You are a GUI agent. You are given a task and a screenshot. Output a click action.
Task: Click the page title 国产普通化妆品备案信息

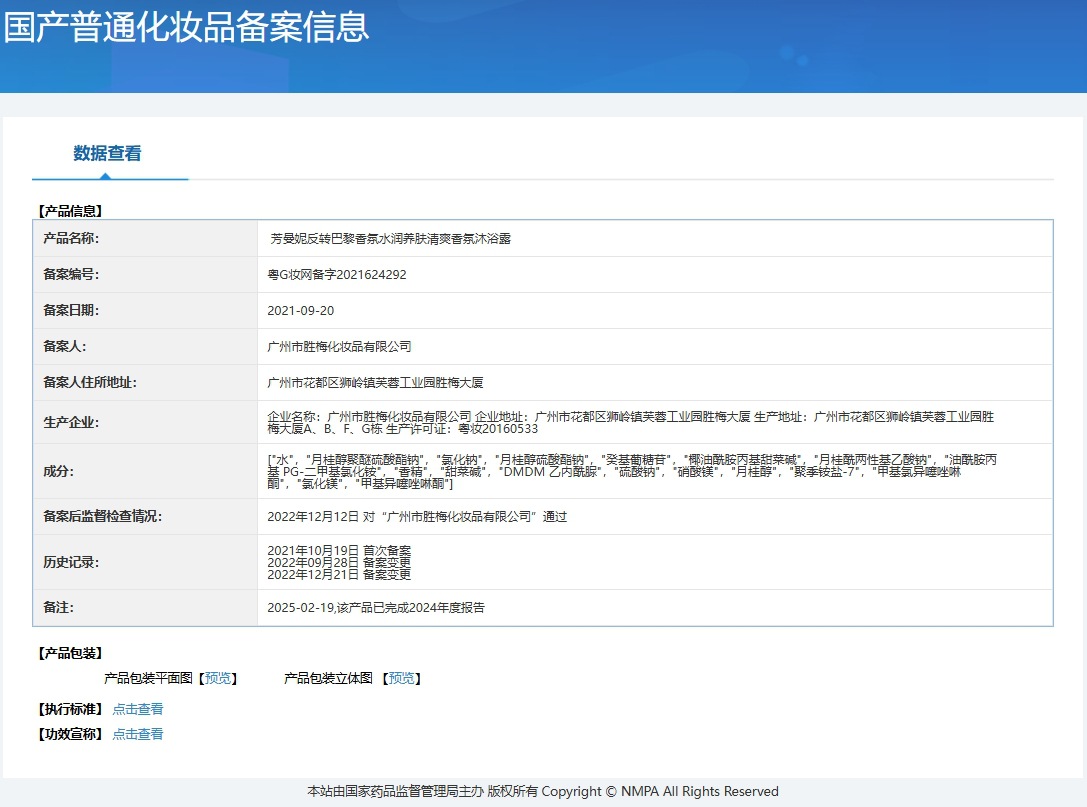pyautogui.click(x=186, y=28)
